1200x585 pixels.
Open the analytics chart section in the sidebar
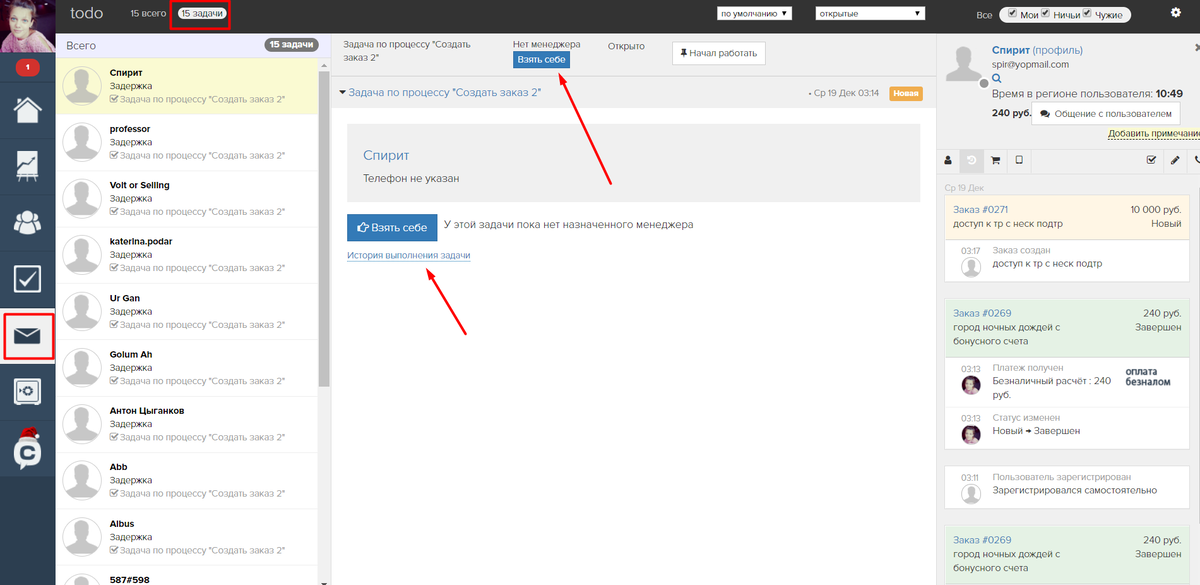point(27,166)
